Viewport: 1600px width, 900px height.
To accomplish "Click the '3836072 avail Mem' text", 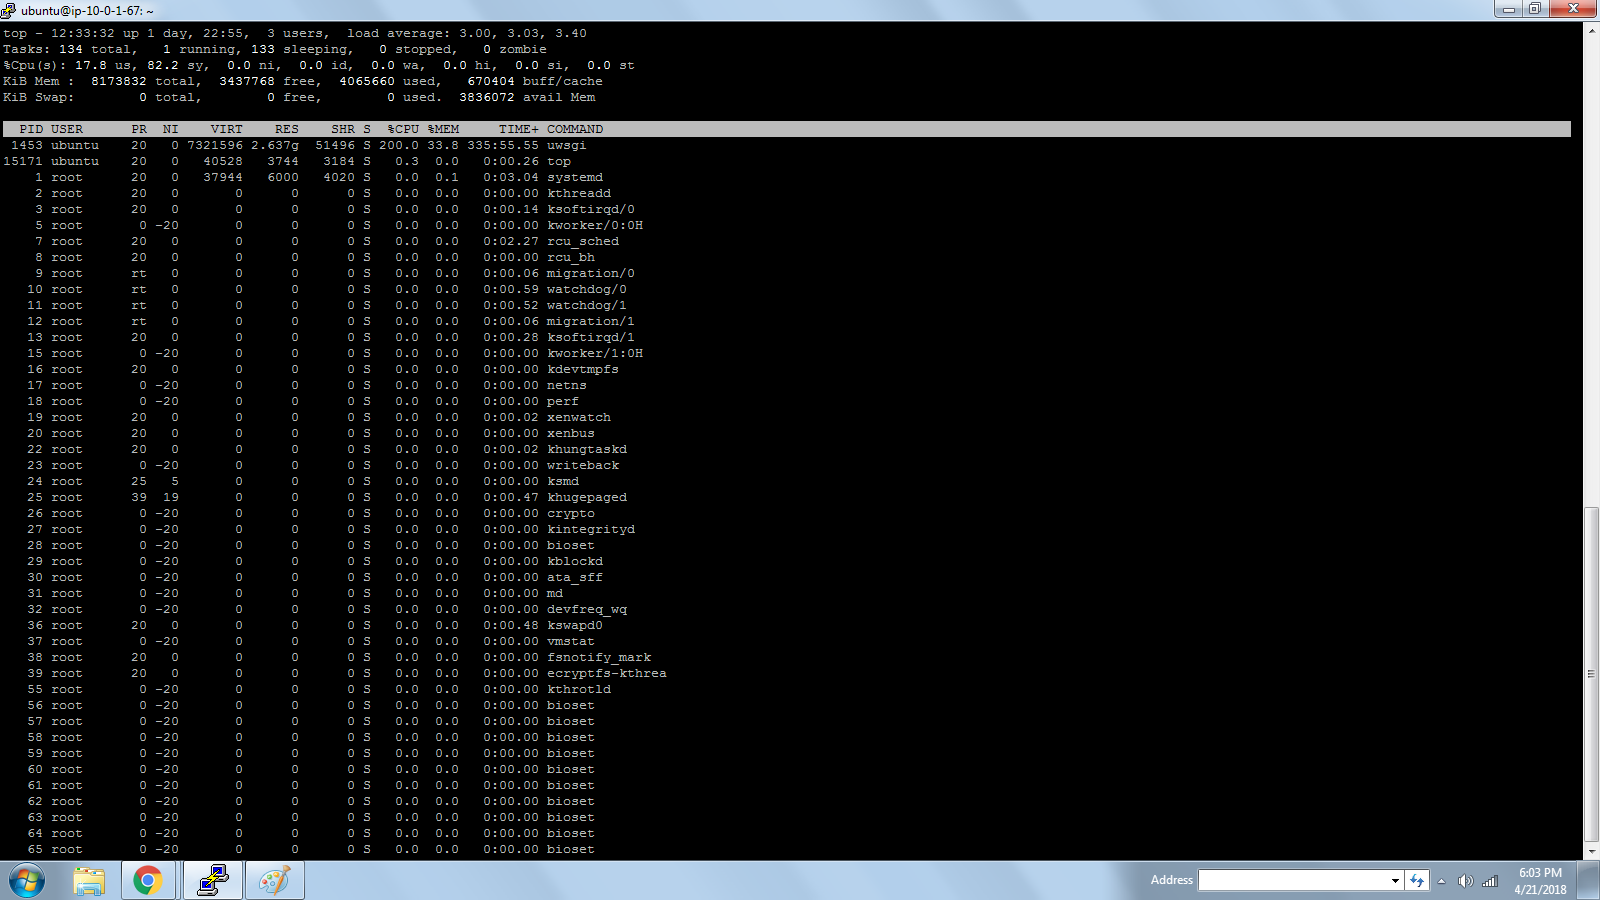I will click(x=527, y=97).
